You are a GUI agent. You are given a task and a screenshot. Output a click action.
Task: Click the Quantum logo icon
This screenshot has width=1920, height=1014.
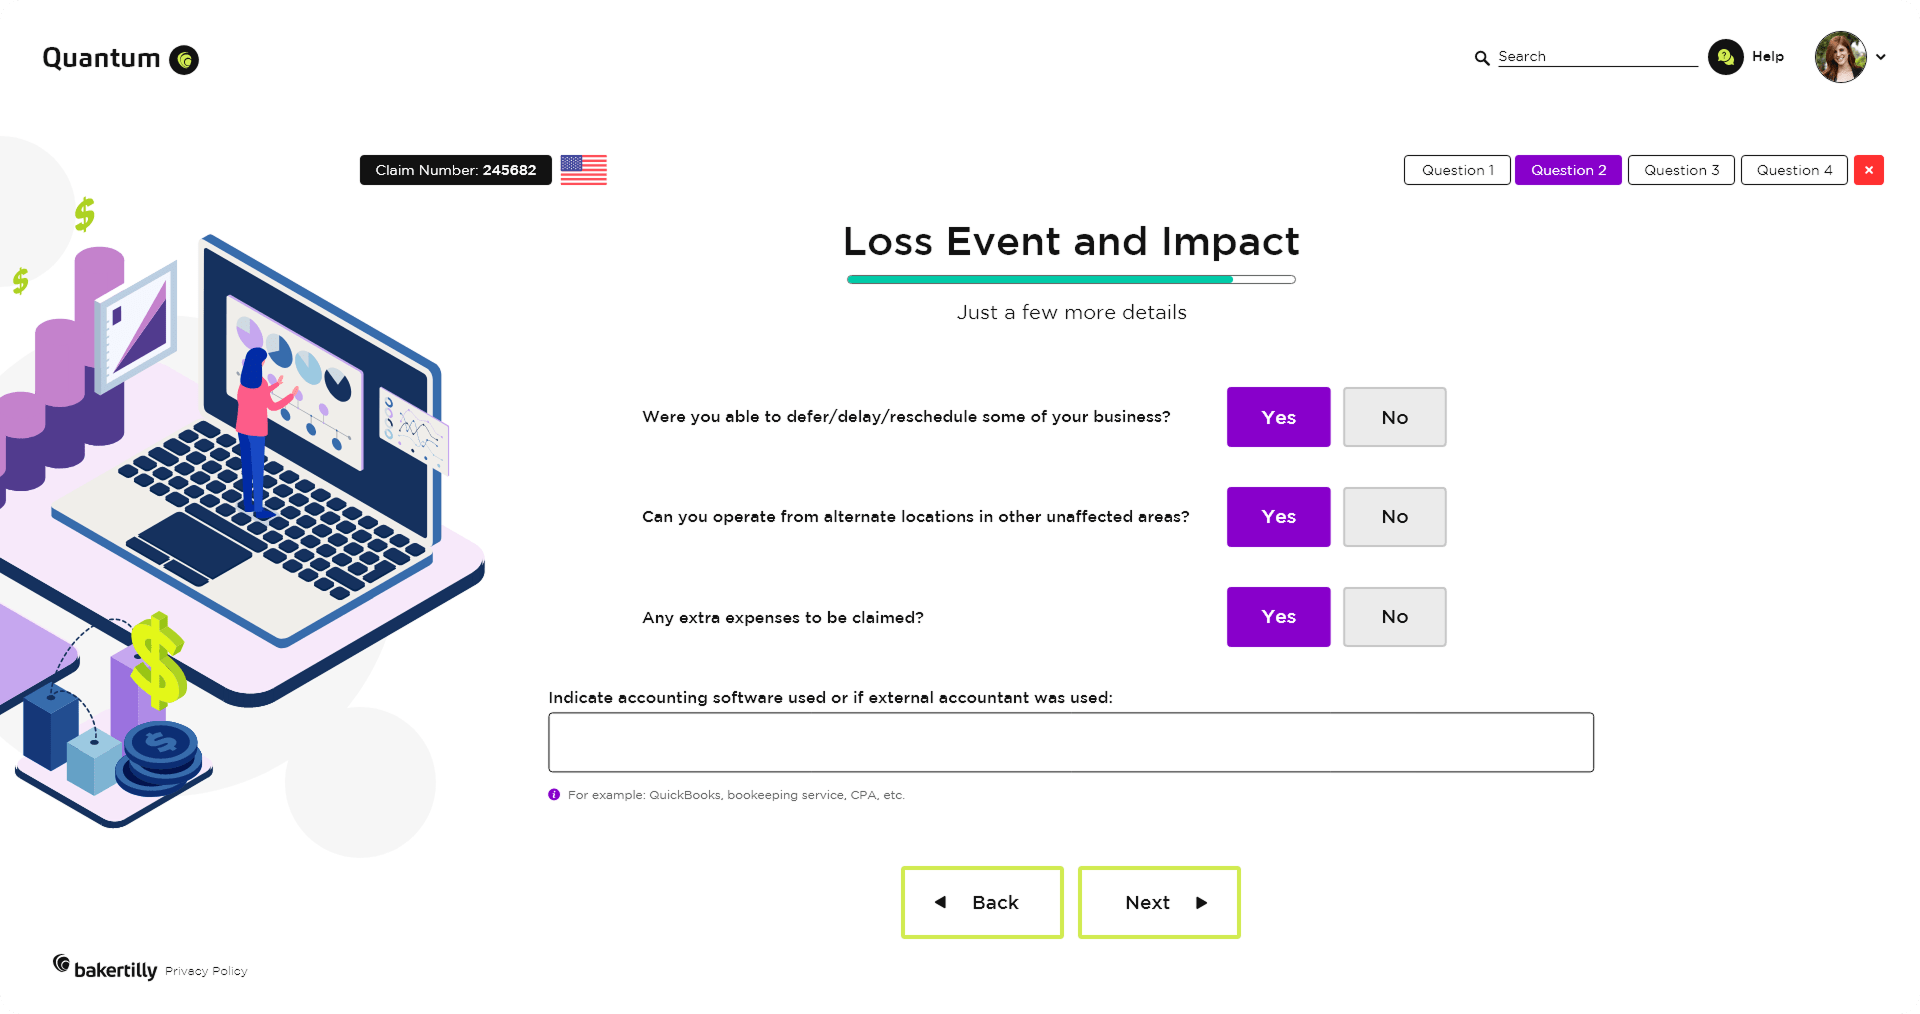184,60
